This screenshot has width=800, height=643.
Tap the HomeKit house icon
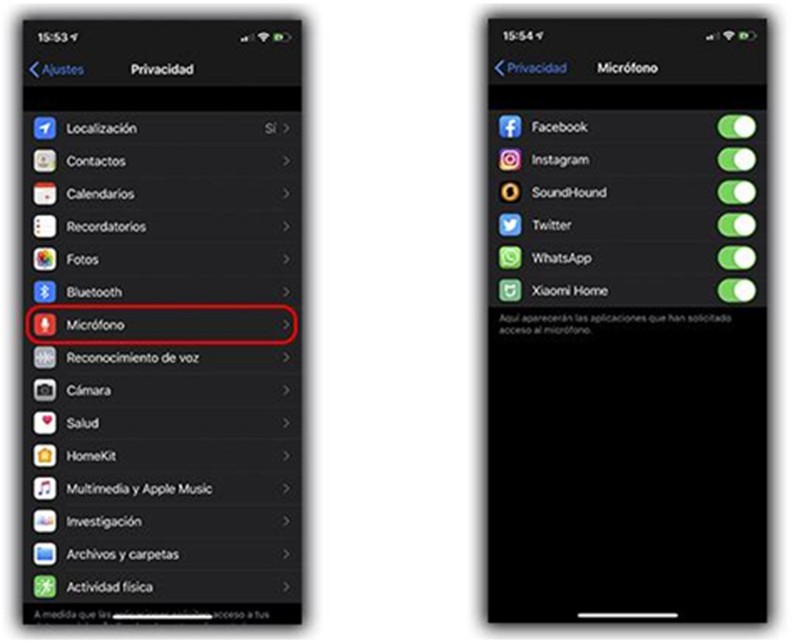(x=45, y=456)
